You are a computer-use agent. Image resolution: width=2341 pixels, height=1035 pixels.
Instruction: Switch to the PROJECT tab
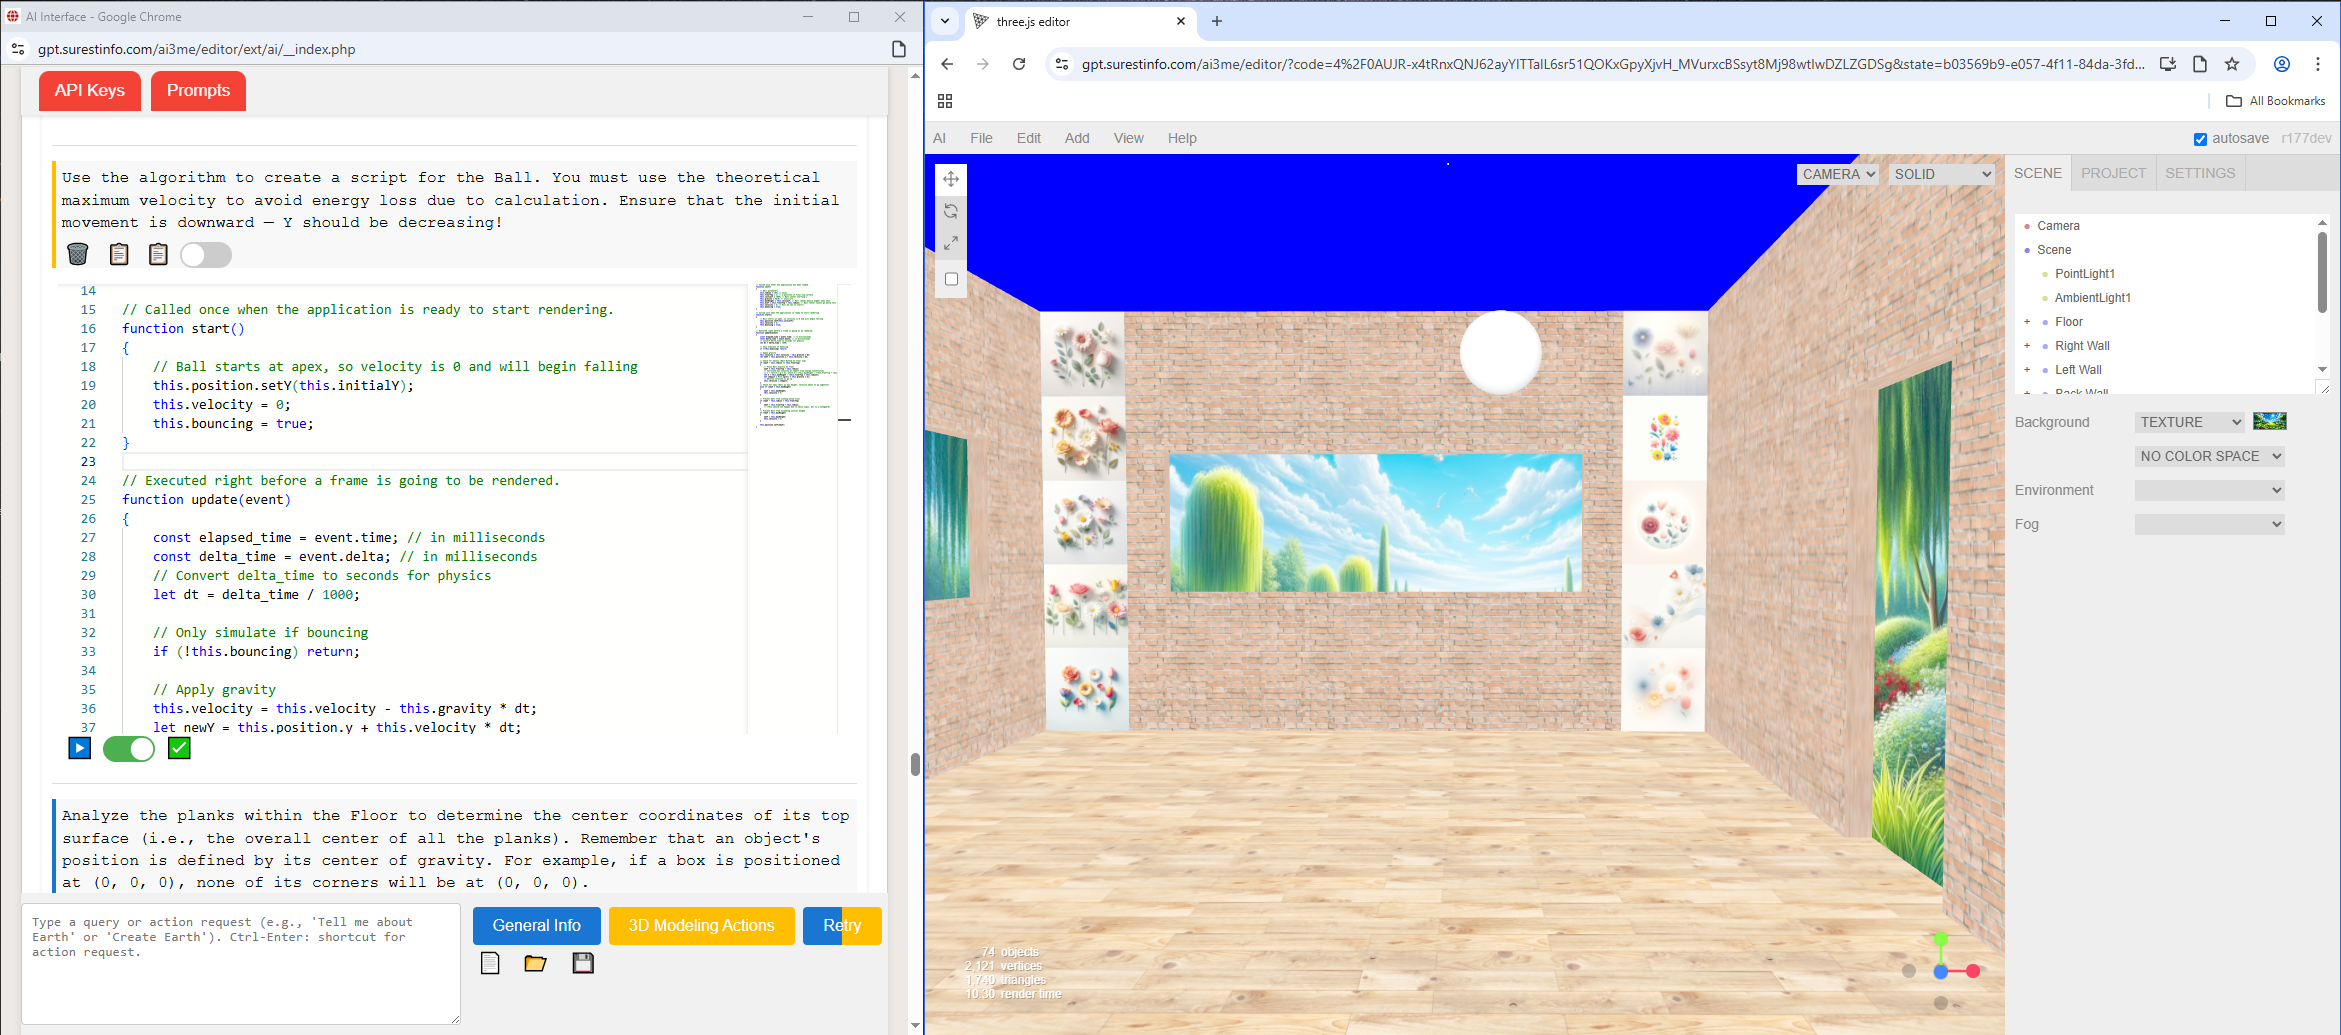click(2113, 172)
